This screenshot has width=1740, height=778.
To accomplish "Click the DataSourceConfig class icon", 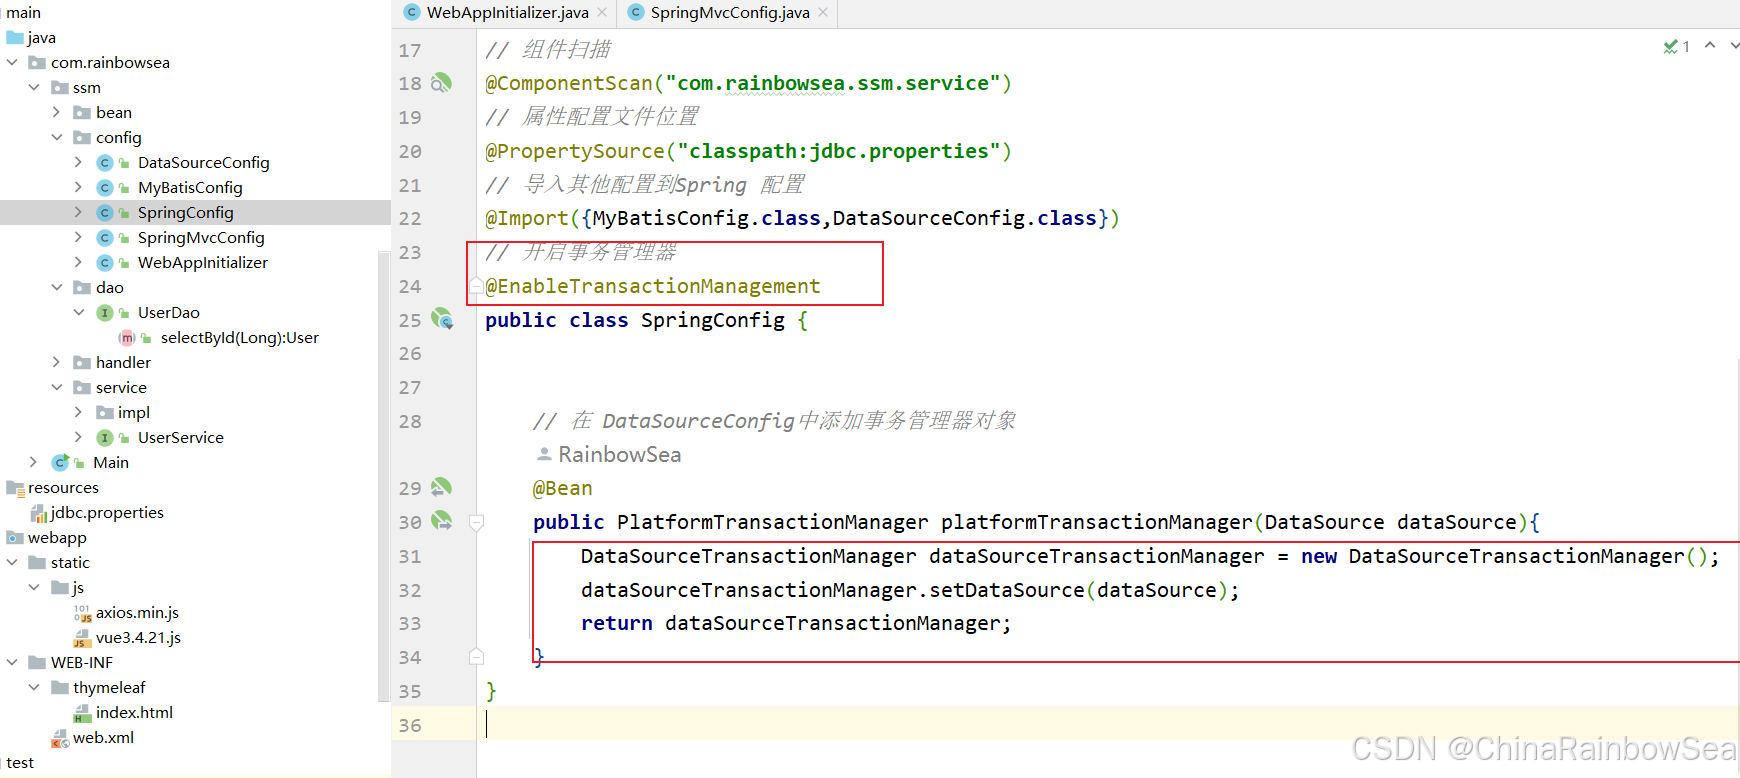I will 105,163.
